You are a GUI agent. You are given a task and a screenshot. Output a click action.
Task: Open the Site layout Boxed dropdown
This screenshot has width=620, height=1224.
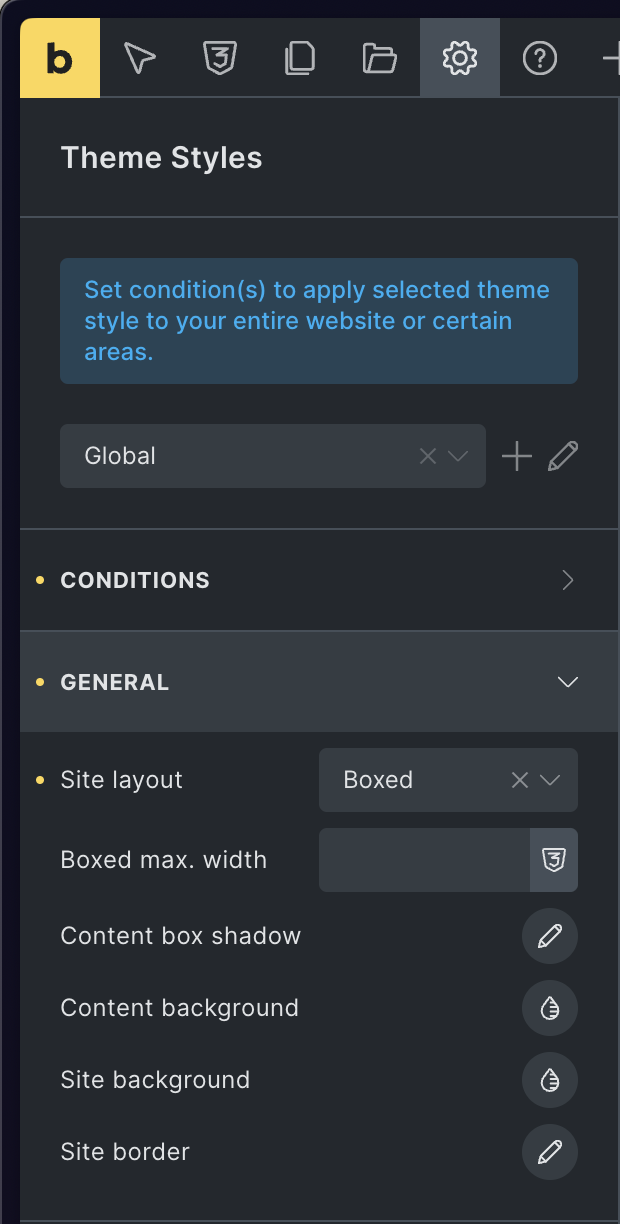pos(448,780)
